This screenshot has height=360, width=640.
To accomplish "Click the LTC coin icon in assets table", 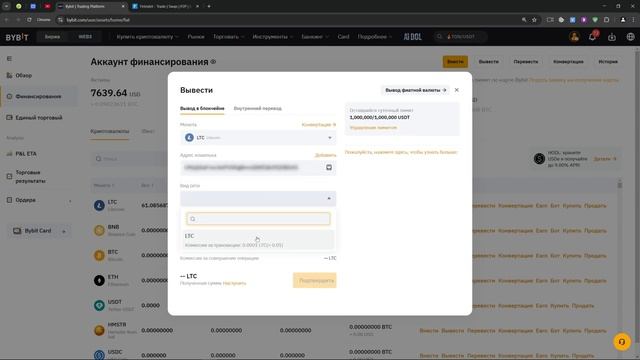I will 99,205.
